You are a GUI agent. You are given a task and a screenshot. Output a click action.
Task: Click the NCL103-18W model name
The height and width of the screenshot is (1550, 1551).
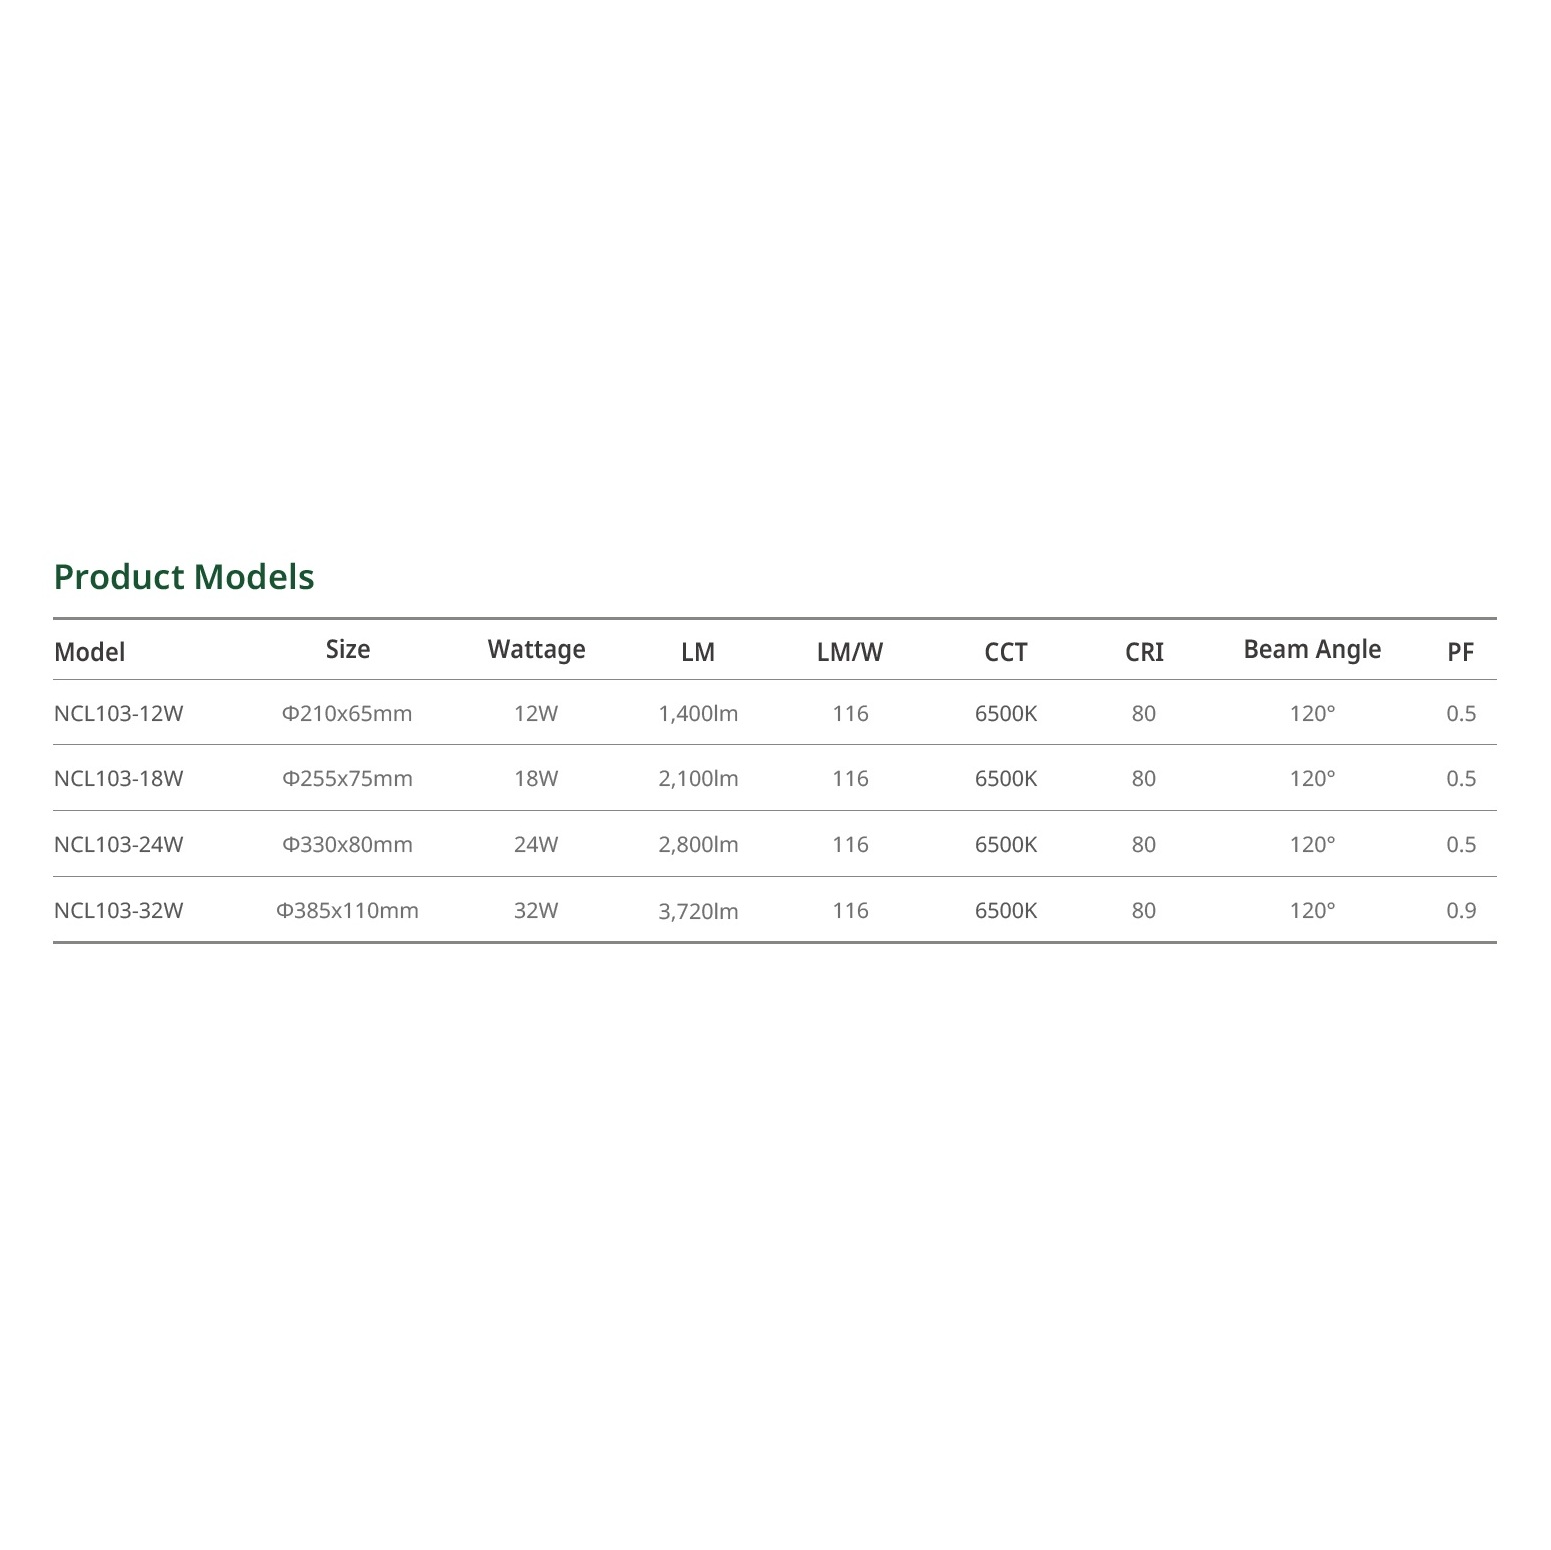pyautogui.click(x=119, y=779)
